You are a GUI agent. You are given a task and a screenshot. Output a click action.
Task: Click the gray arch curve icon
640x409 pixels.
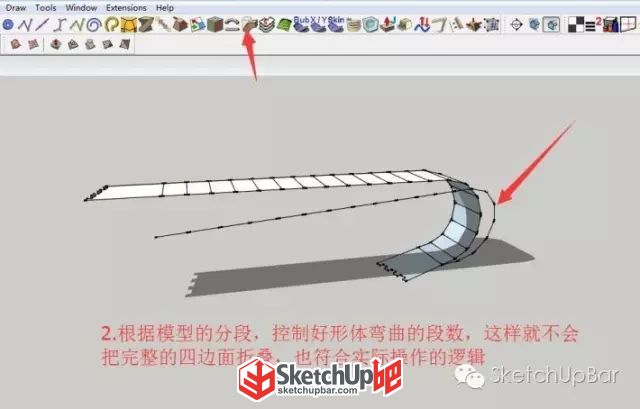[x=232, y=25]
